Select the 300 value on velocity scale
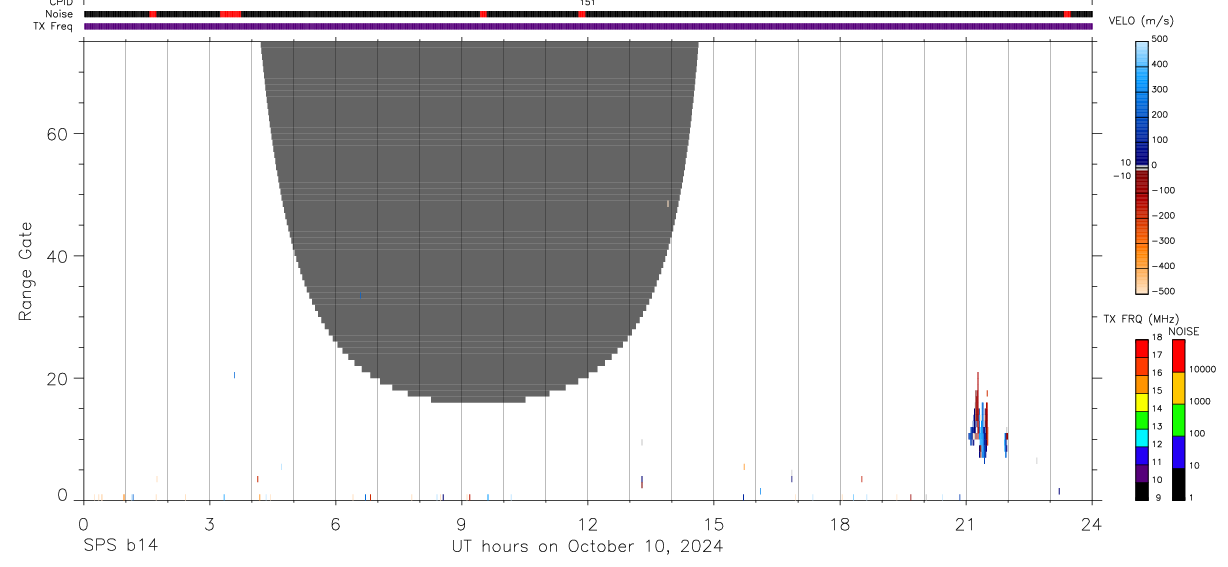 point(1159,89)
